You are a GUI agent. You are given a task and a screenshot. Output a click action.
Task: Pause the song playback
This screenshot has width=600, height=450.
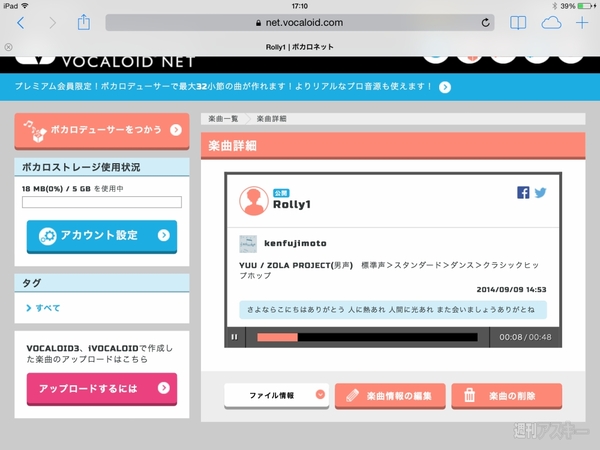(235, 337)
